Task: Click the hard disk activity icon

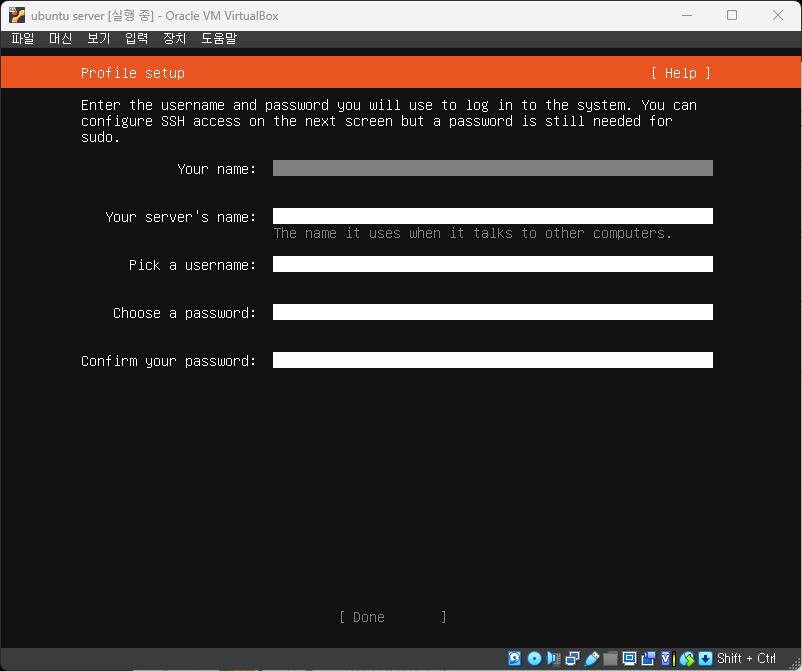Action: 515,658
